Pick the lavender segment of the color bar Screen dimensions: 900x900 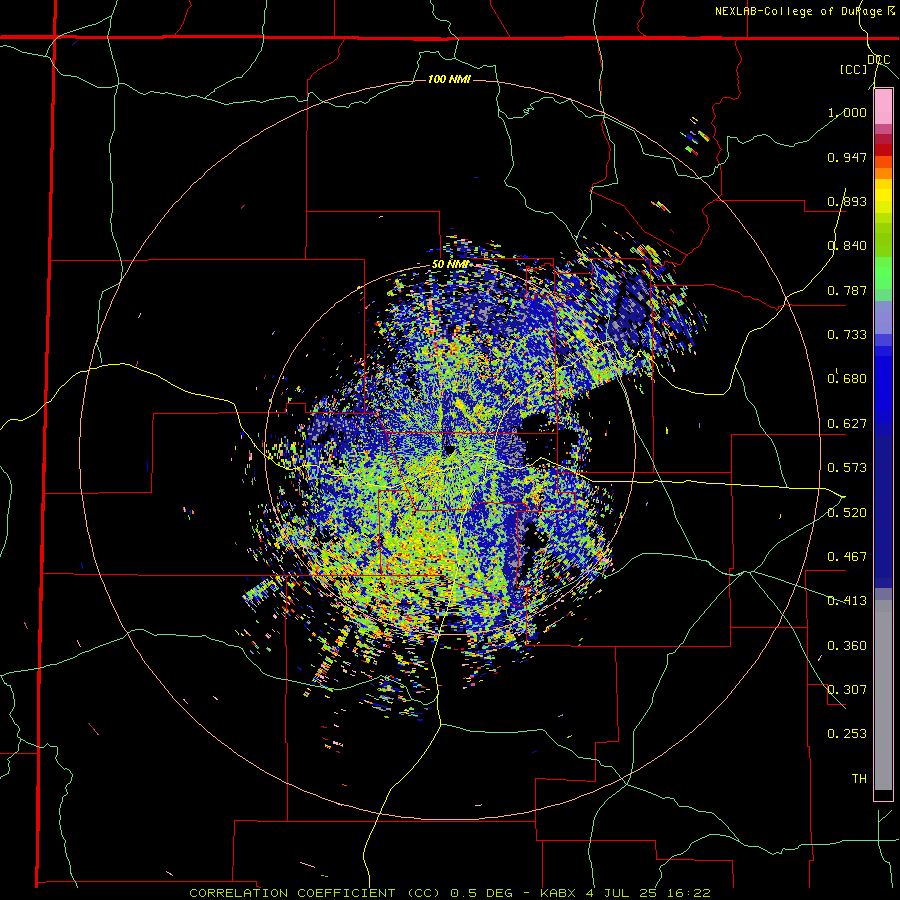point(883,318)
